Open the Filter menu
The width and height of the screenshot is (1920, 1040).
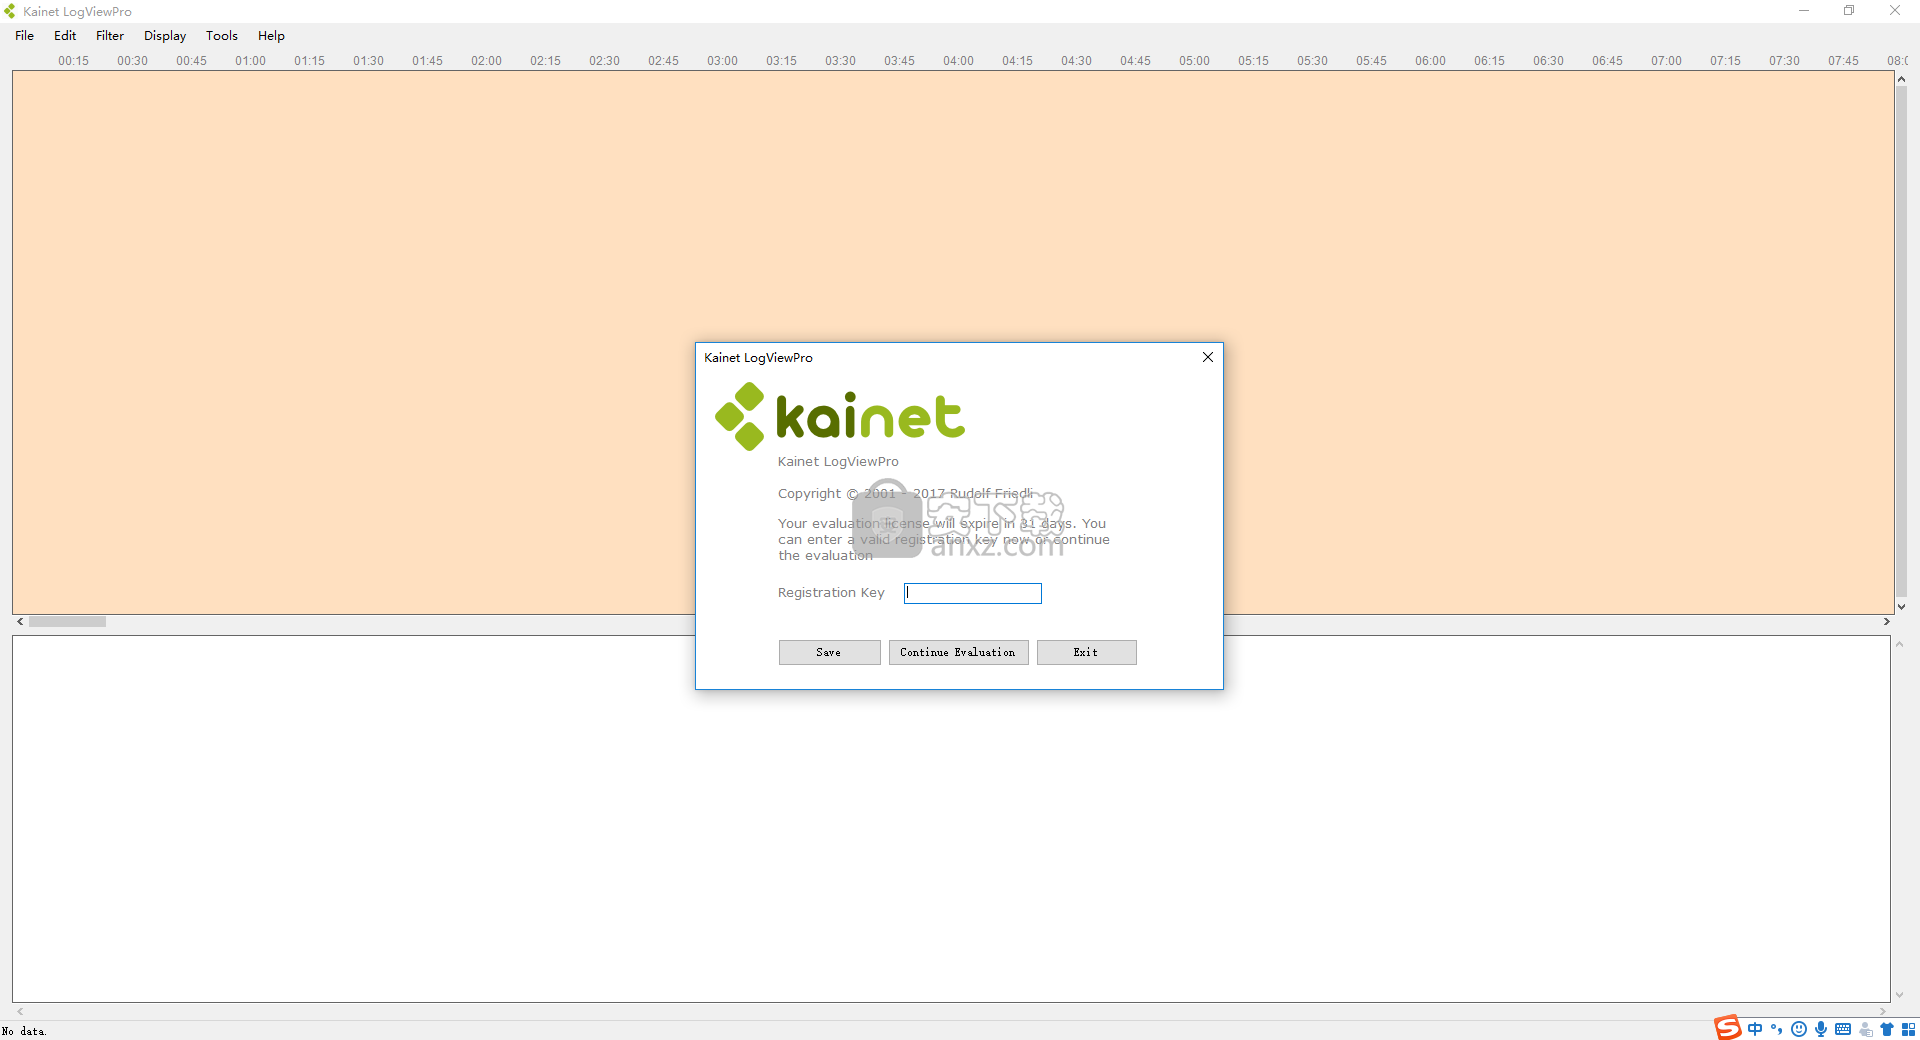pos(110,35)
